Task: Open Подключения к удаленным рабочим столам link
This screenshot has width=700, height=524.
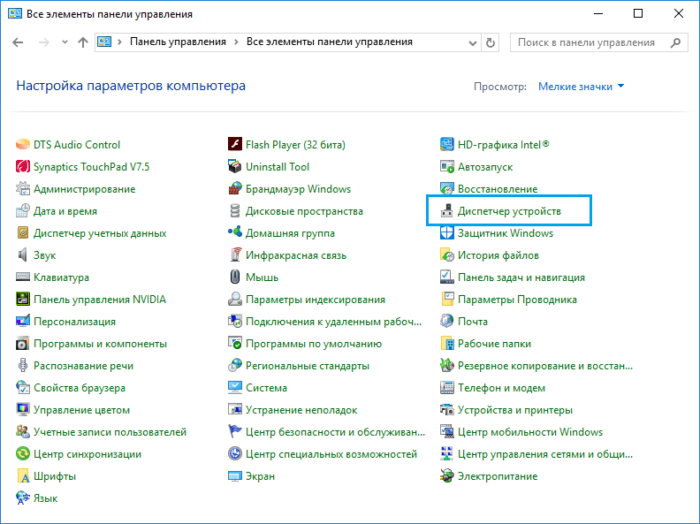Action: pyautogui.click(x=333, y=321)
